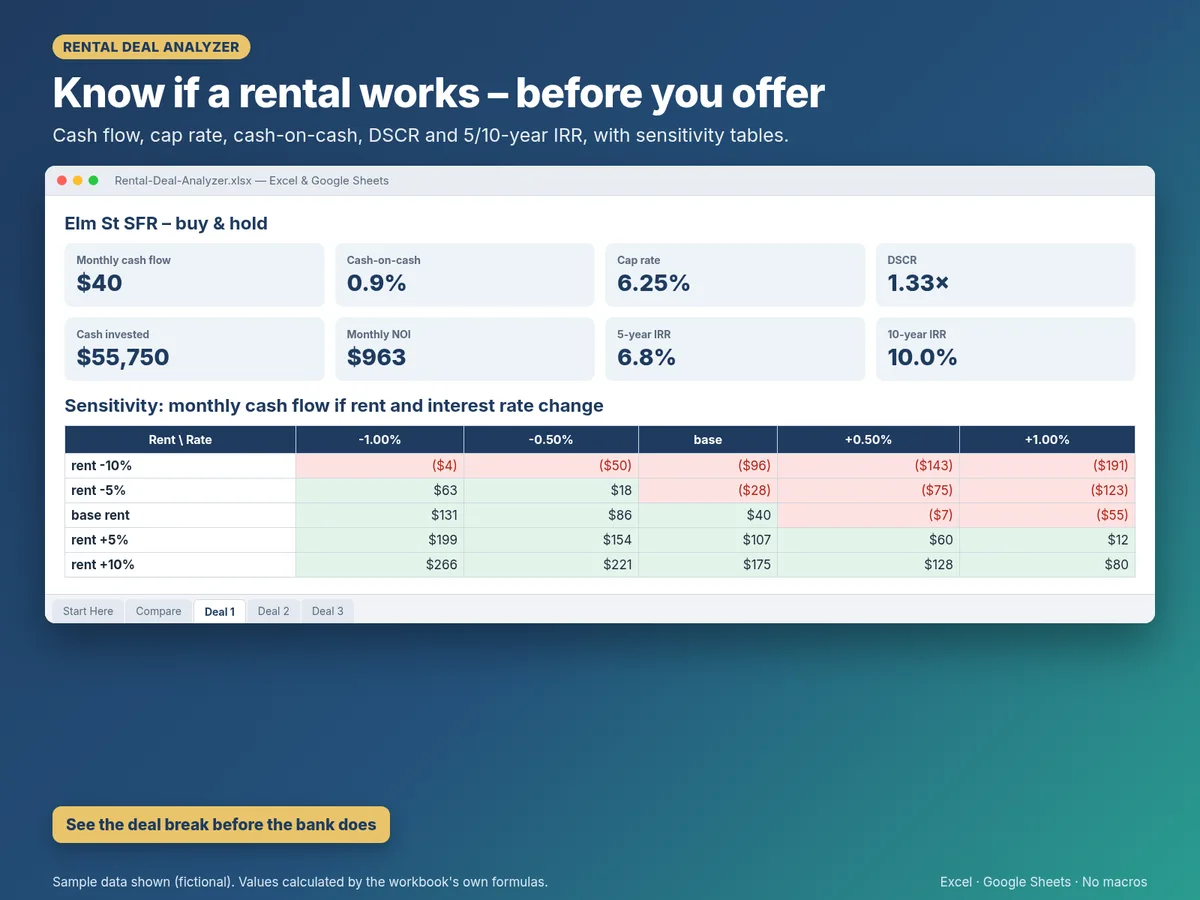1200x900 pixels.
Task: Click the green maximize window dot
Action: click(x=93, y=181)
